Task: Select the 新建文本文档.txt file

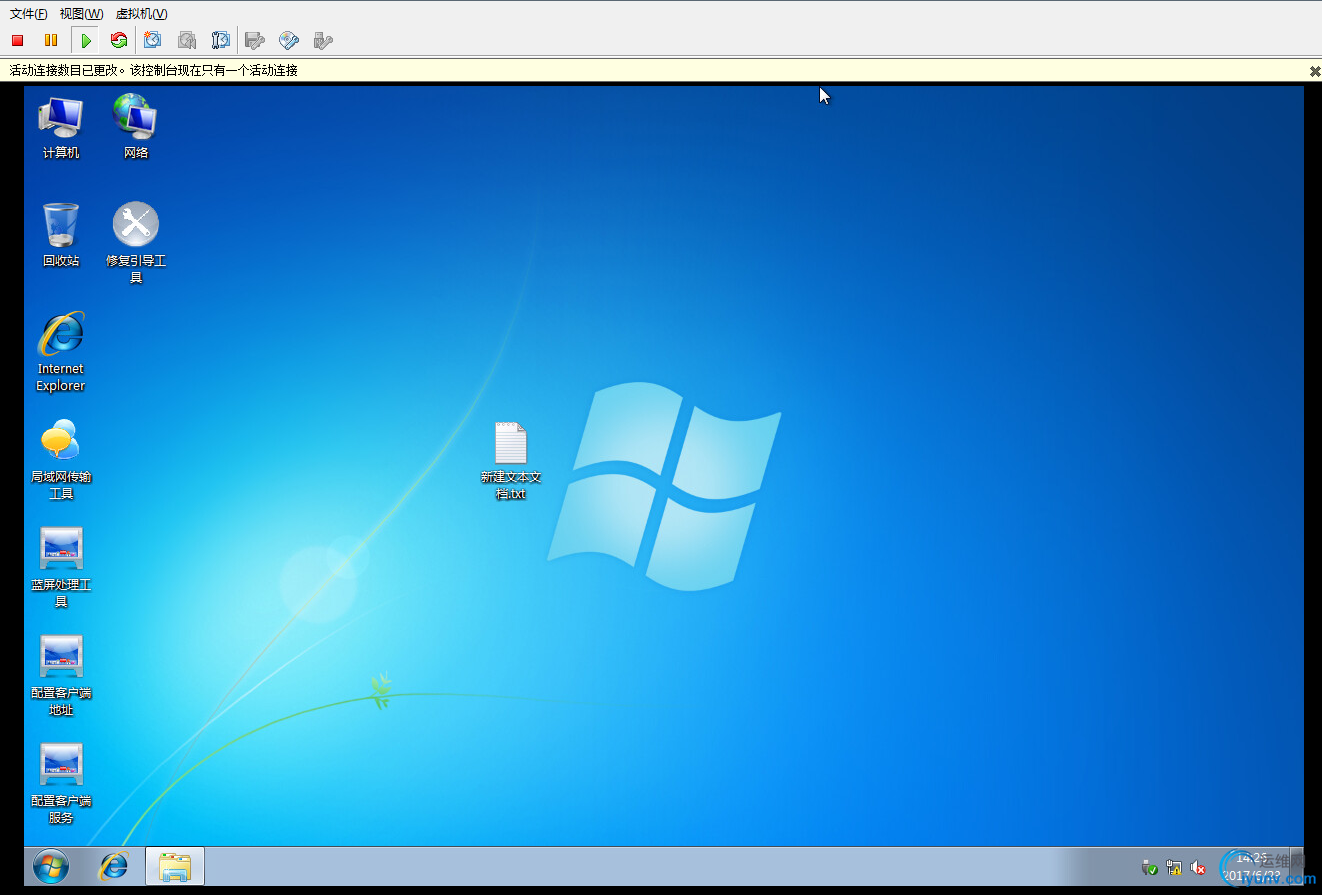Action: (511, 461)
